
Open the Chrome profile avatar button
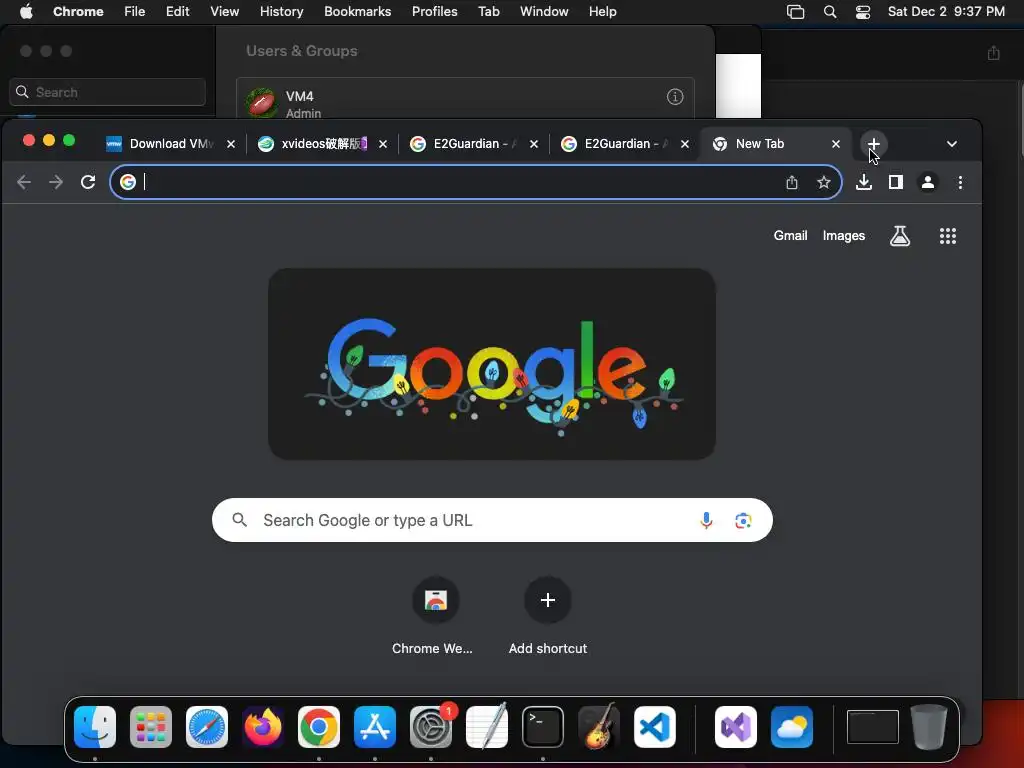[x=927, y=182]
